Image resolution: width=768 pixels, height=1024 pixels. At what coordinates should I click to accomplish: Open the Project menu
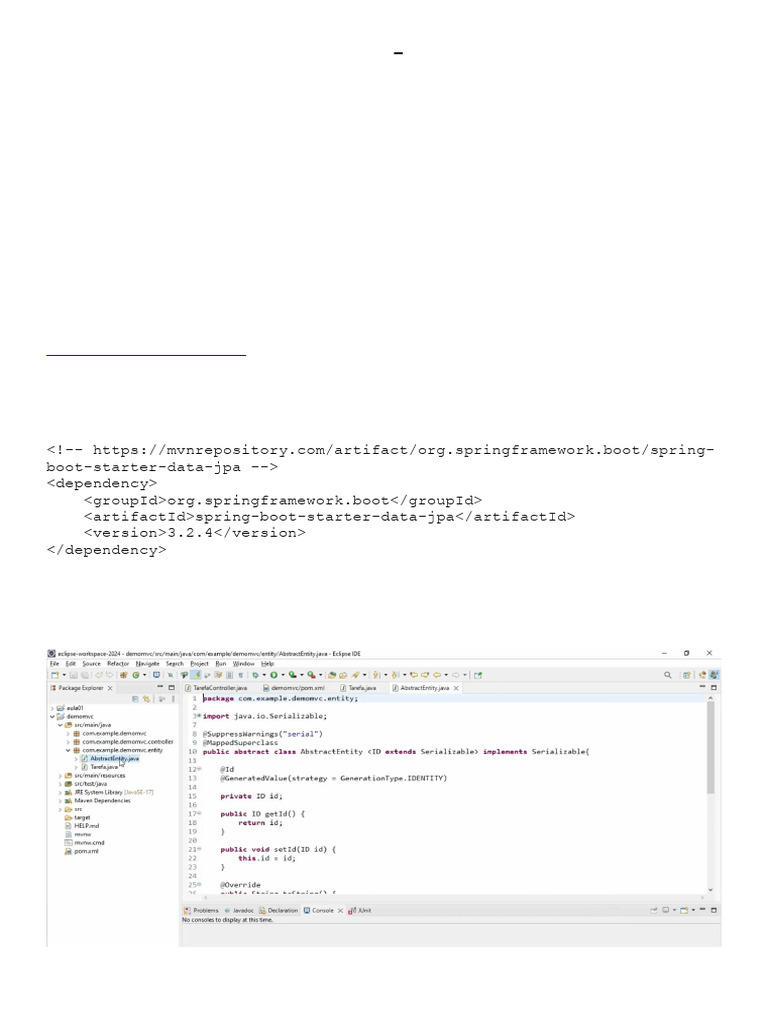tap(199, 664)
